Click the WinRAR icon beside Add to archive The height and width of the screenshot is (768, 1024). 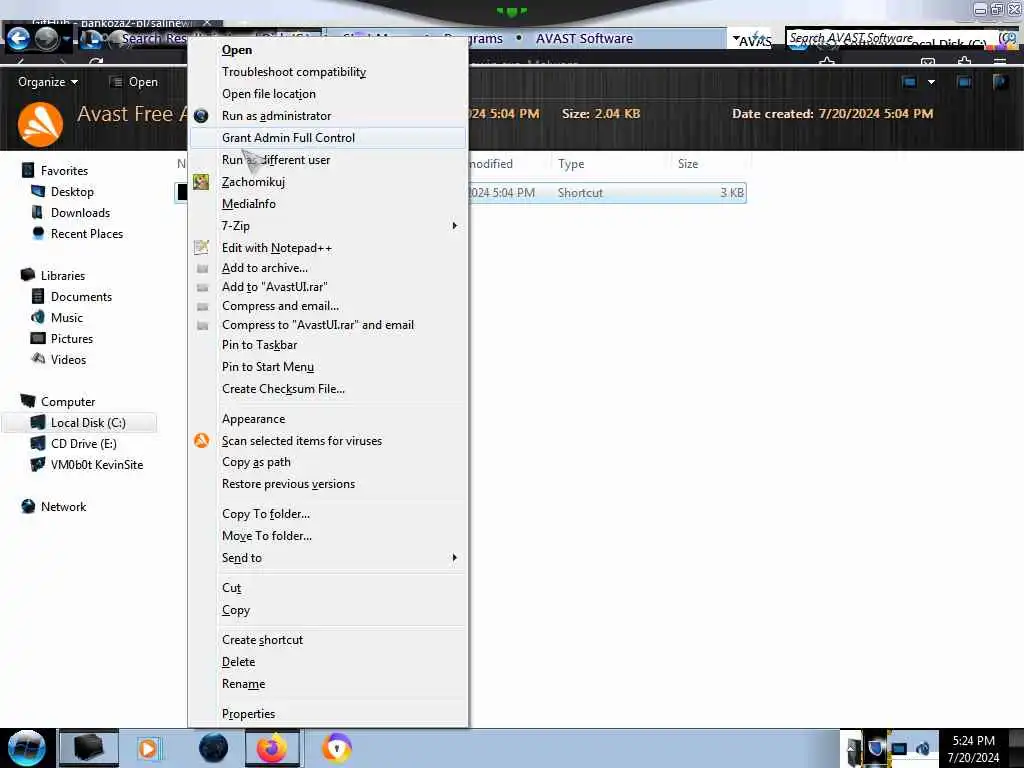(x=202, y=268)
